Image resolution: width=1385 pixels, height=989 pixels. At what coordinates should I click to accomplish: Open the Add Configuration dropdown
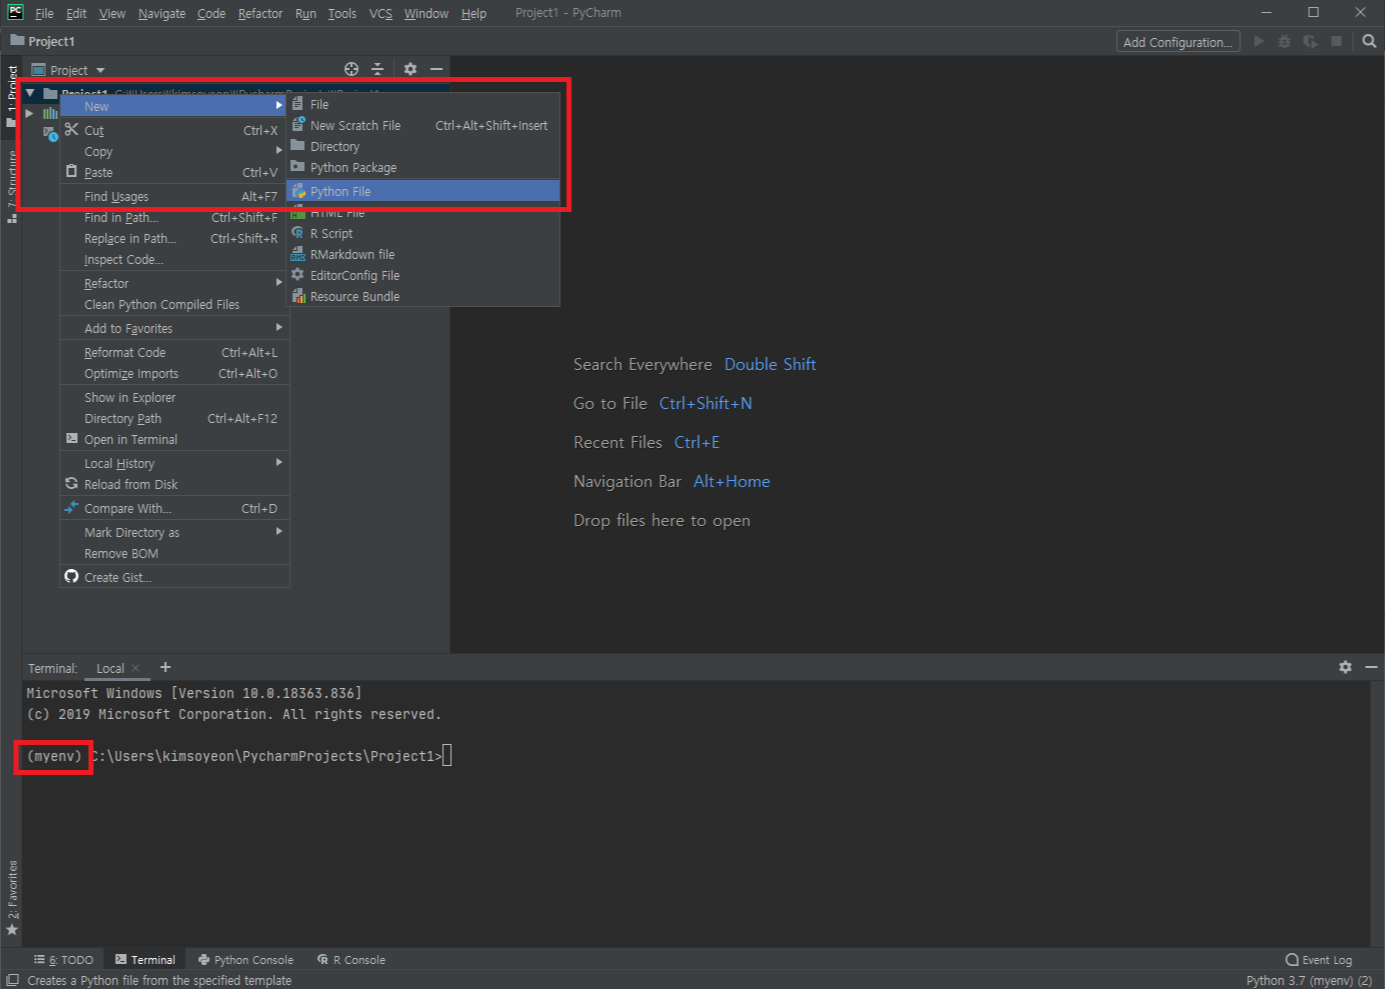1178,42
